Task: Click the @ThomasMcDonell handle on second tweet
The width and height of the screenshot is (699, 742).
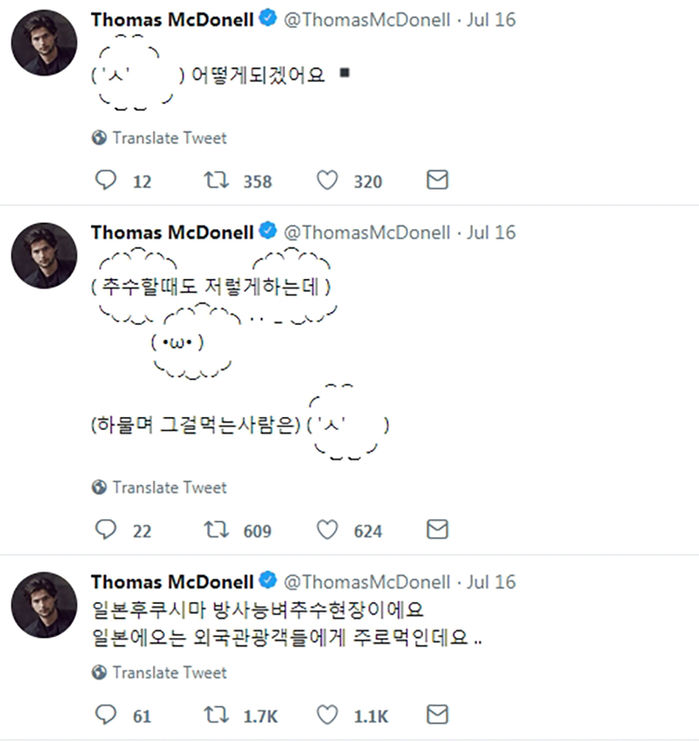Action: 367,232
